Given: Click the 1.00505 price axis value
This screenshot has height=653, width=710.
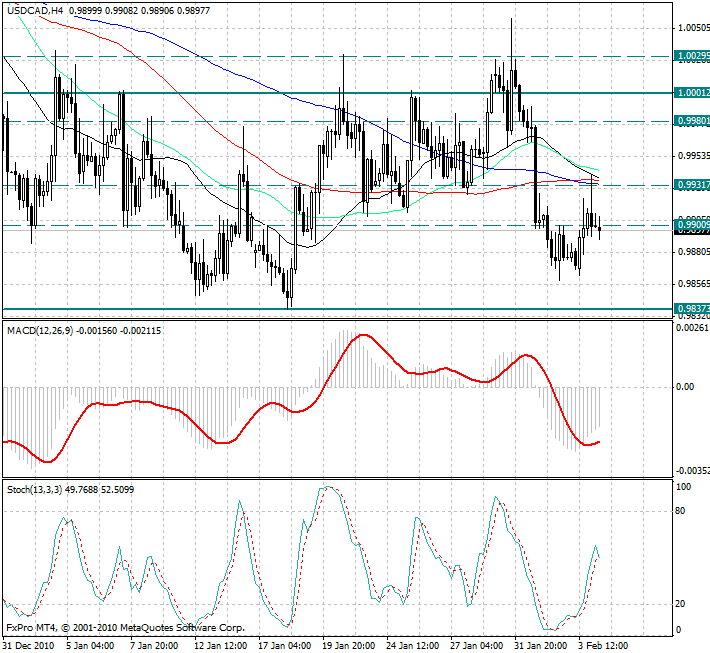Looking at the screenshot, I should [693, 28].
